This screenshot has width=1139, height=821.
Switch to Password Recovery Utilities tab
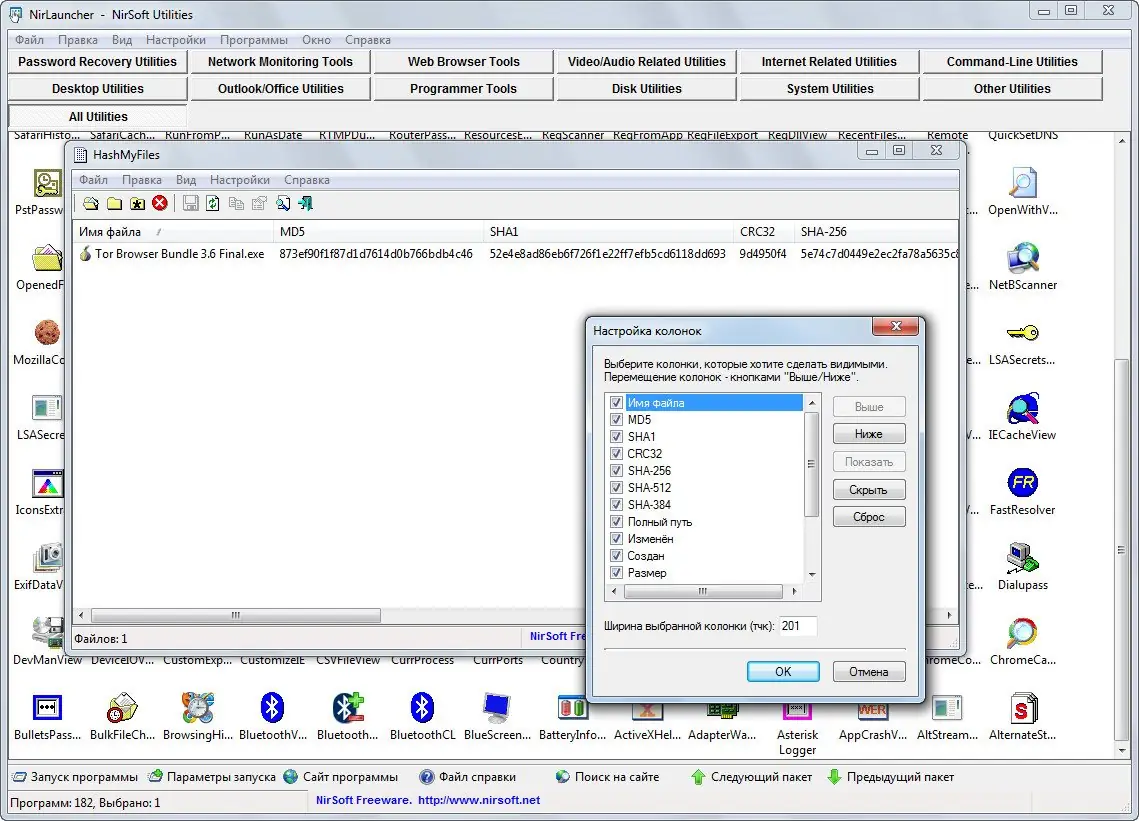tap(97, 62)
